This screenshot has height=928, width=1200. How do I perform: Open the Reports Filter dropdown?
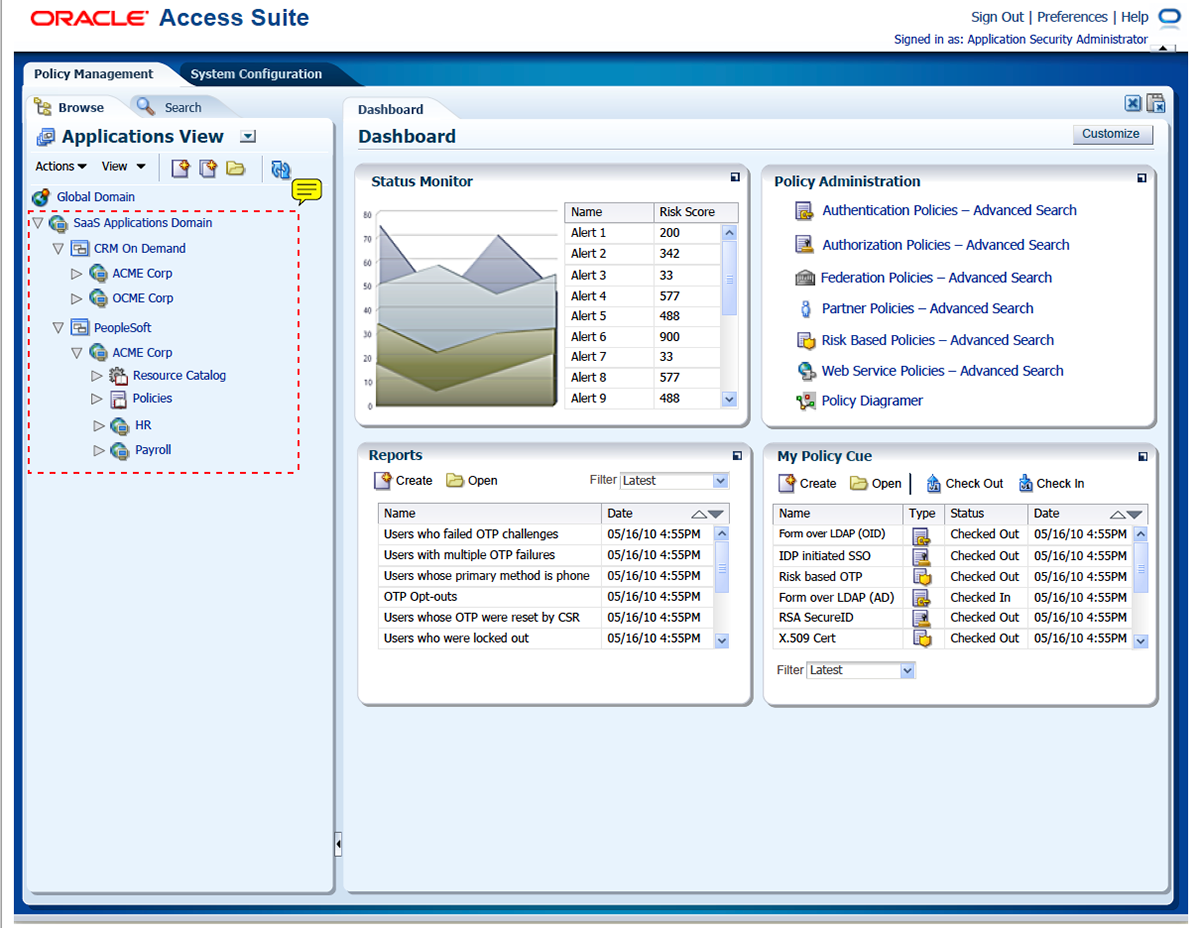click(x=720, y=481)
